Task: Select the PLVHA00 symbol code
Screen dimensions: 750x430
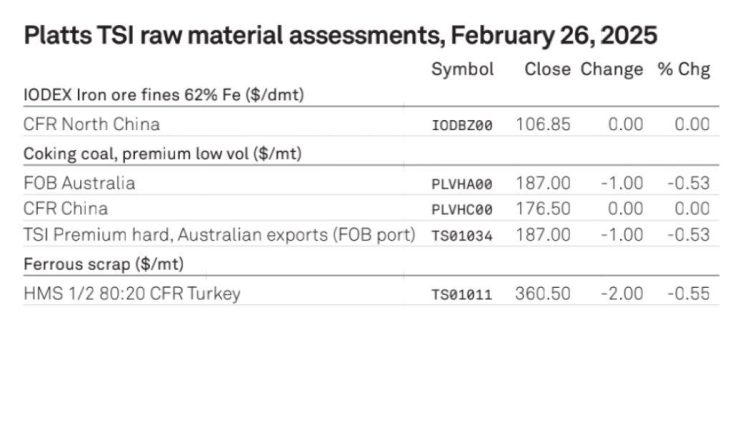Action: point(462,185)
